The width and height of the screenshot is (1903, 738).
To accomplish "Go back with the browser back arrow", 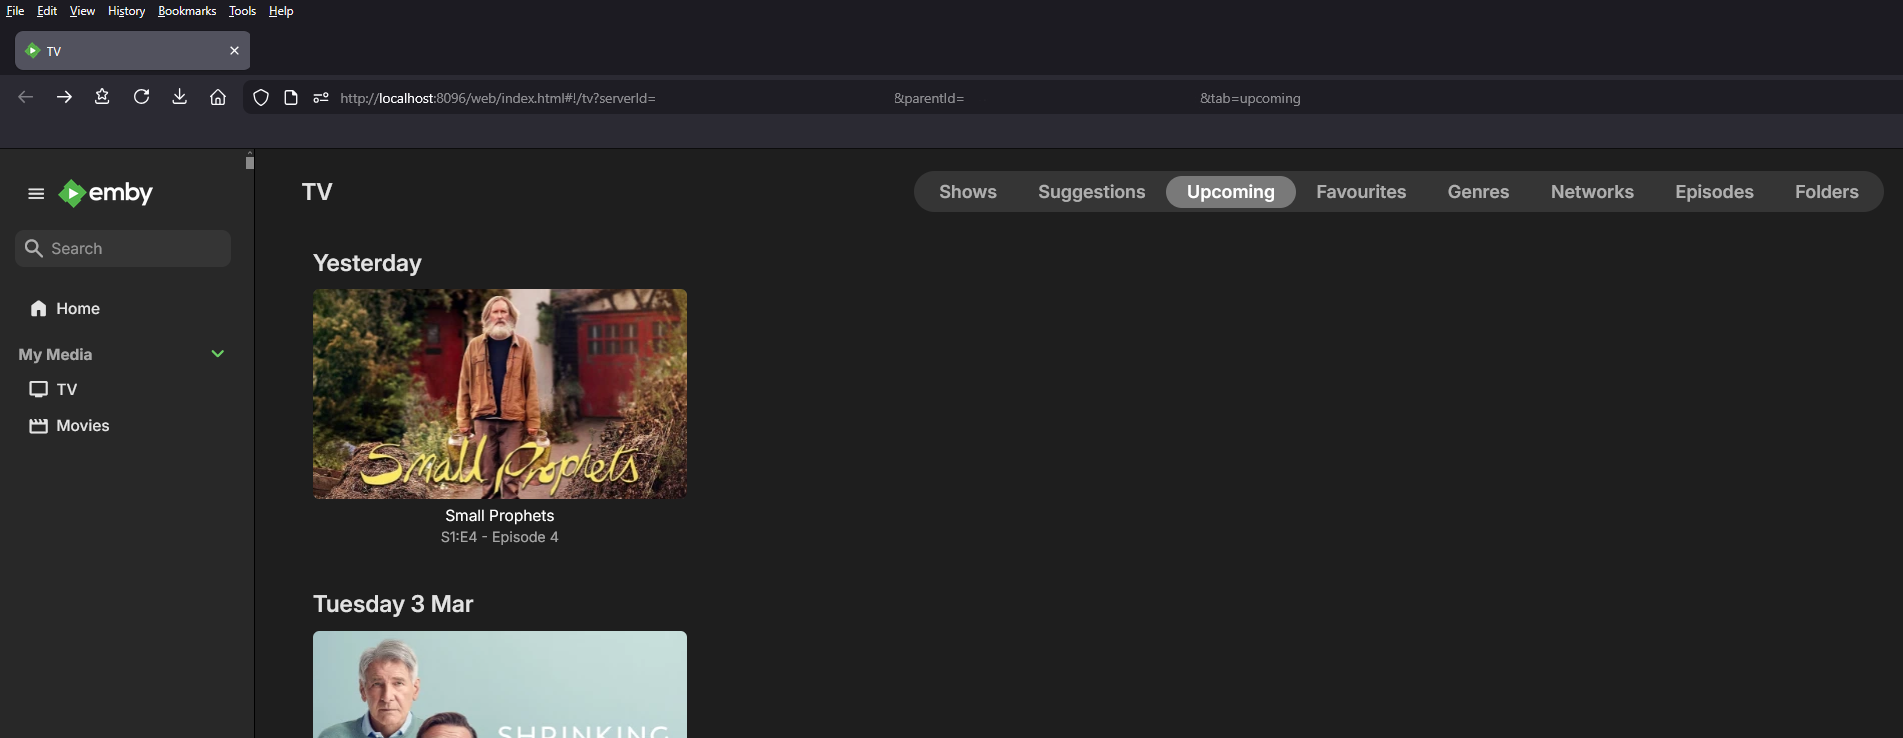I will pos(26,97).
